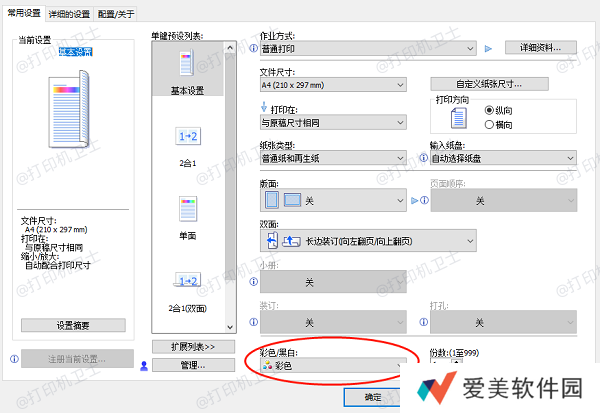Click 自定义纸张尺寸... button
This screenshot has width=600, height=413.
(x=489, y=84)
